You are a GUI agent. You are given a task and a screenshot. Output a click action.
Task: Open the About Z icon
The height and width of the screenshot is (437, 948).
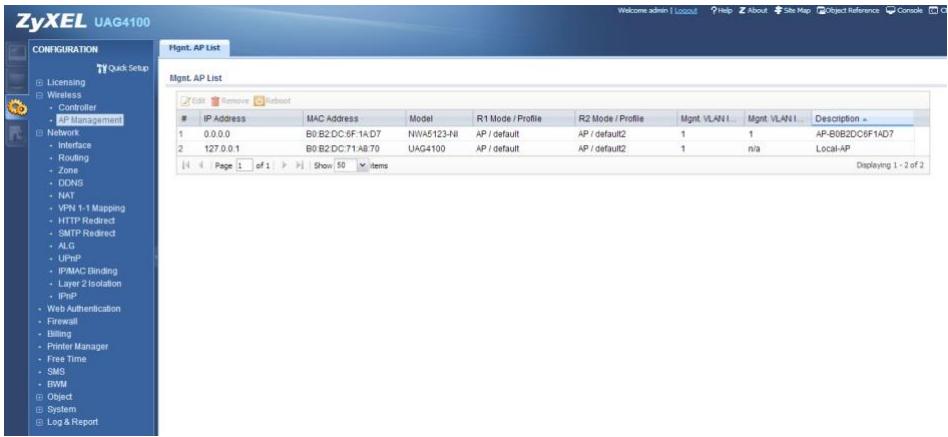tap(742, 10)
